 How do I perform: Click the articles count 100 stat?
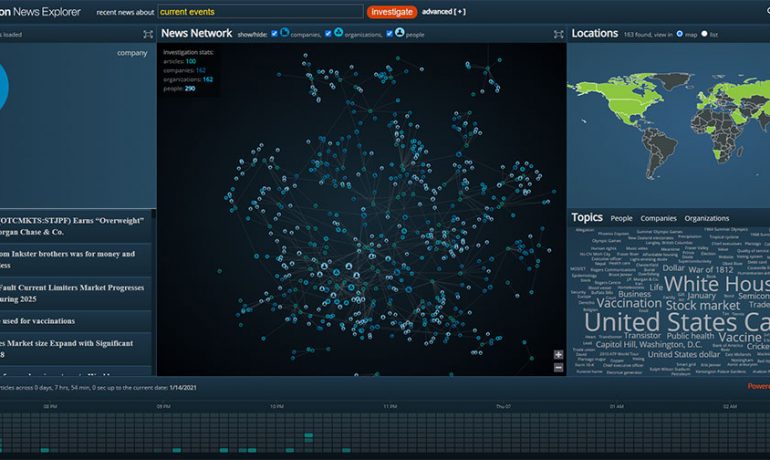[x=191, y=61]
